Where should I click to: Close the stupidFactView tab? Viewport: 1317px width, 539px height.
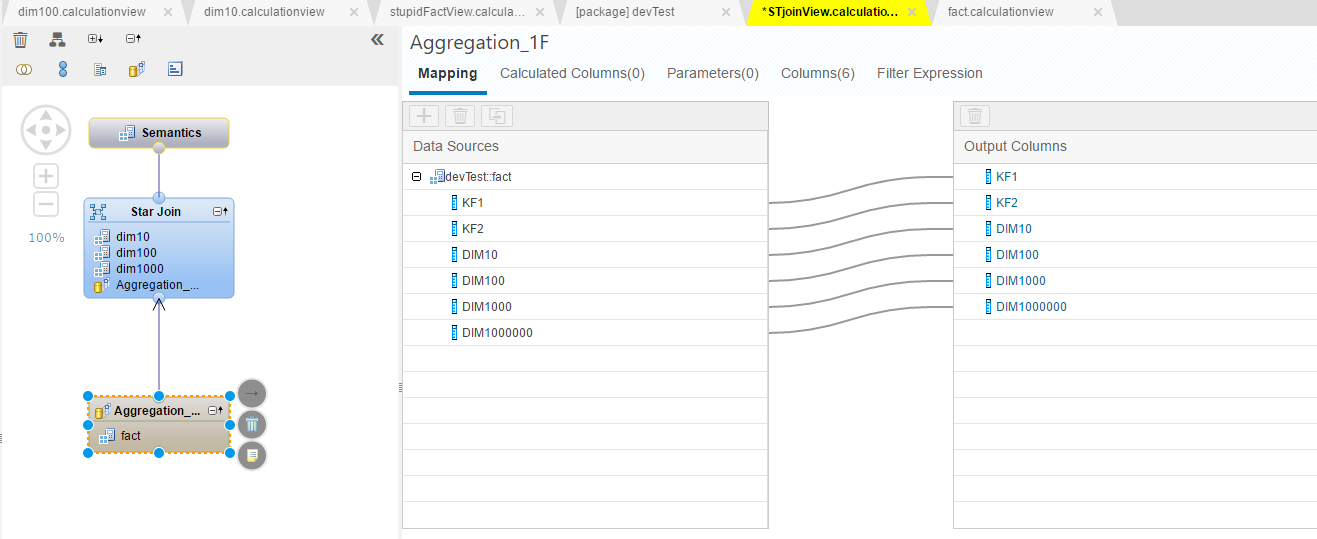coord(539,12)
